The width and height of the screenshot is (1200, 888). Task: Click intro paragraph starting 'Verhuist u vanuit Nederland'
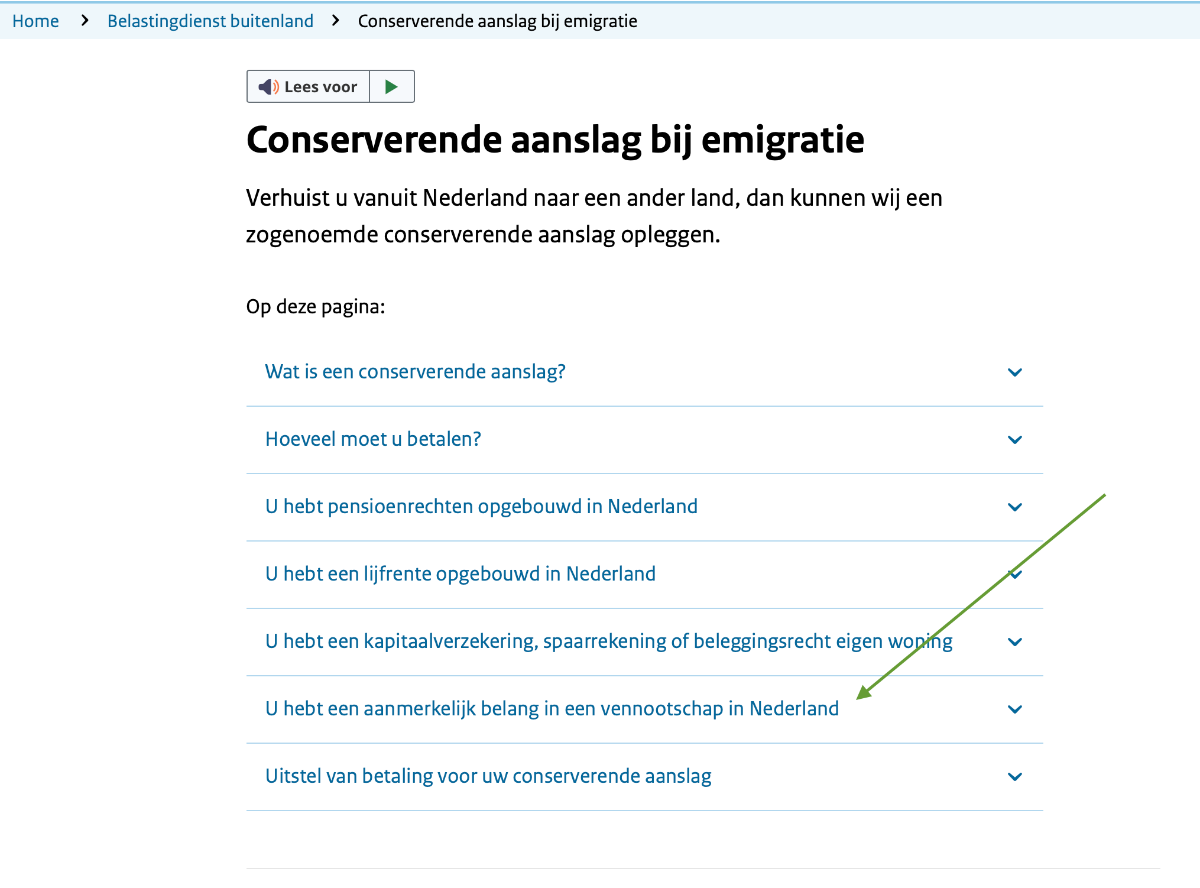coord(595,218)
